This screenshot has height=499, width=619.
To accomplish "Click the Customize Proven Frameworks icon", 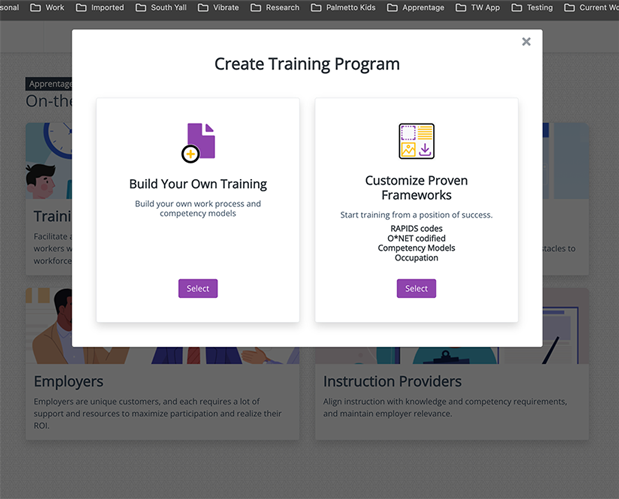I will [x=416, y=141].
